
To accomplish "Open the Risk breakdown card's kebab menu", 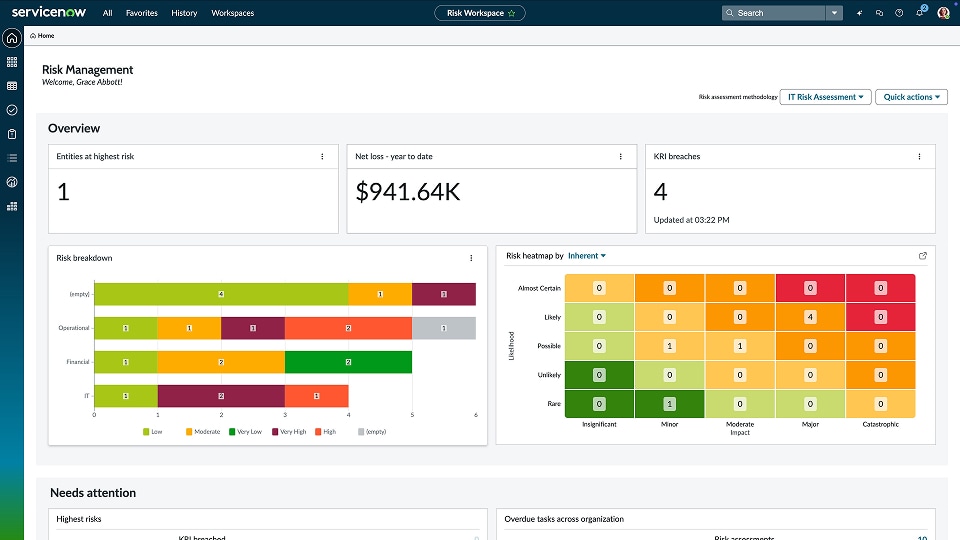I will 471,258.
